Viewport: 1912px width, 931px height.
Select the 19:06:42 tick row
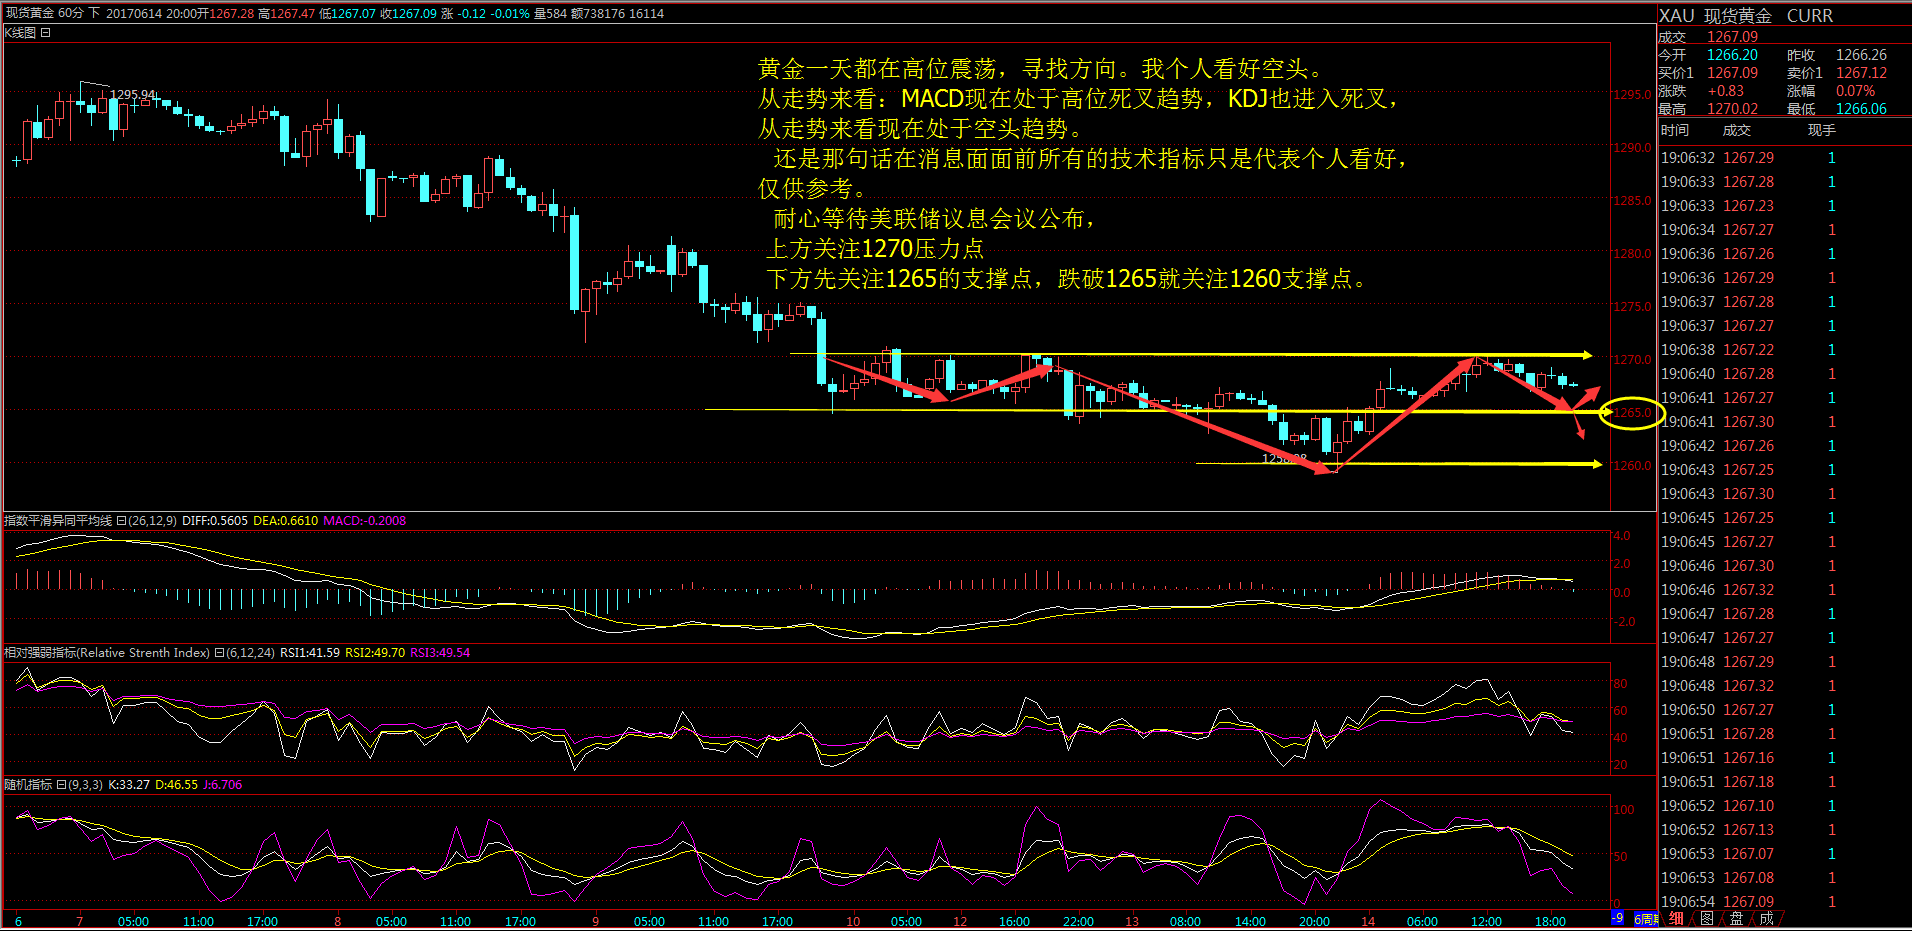tap(1784, 446)
